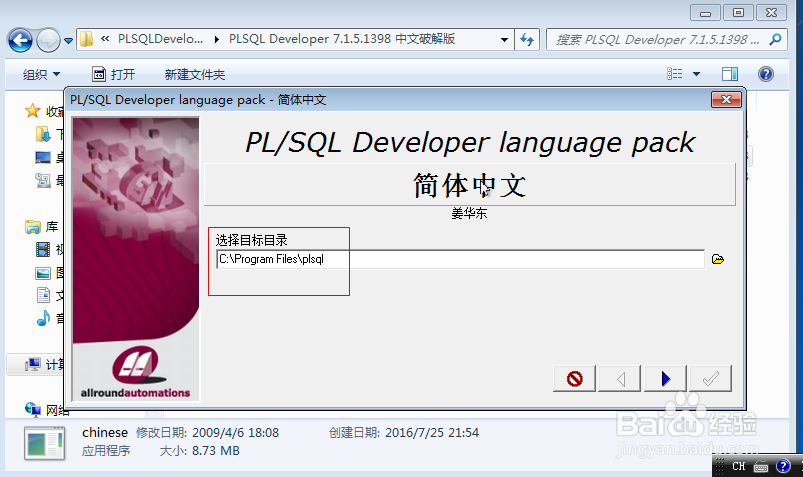Click language bar help icon
803x477 pixels.
point(783,466)
